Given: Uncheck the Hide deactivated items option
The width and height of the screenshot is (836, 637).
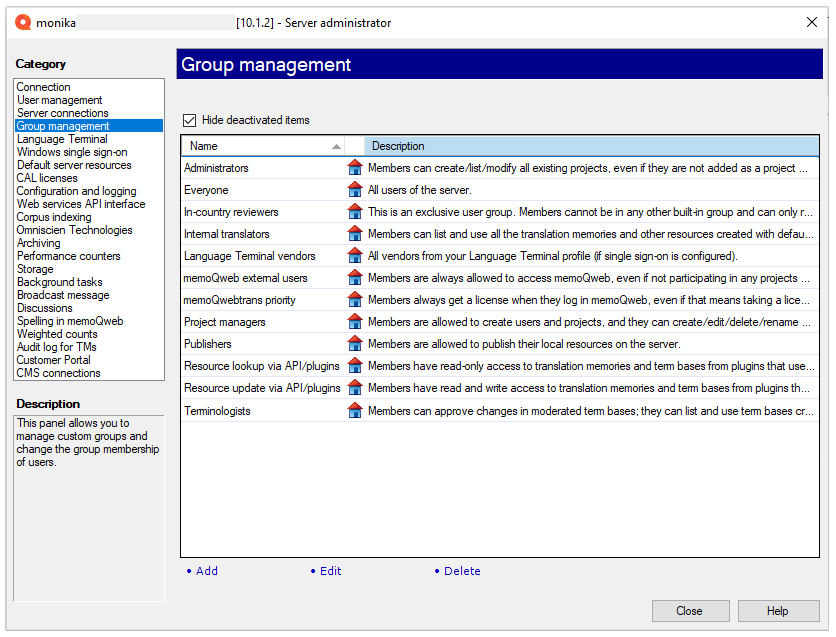Looking at the screenshot, I should tap(190, 120).
